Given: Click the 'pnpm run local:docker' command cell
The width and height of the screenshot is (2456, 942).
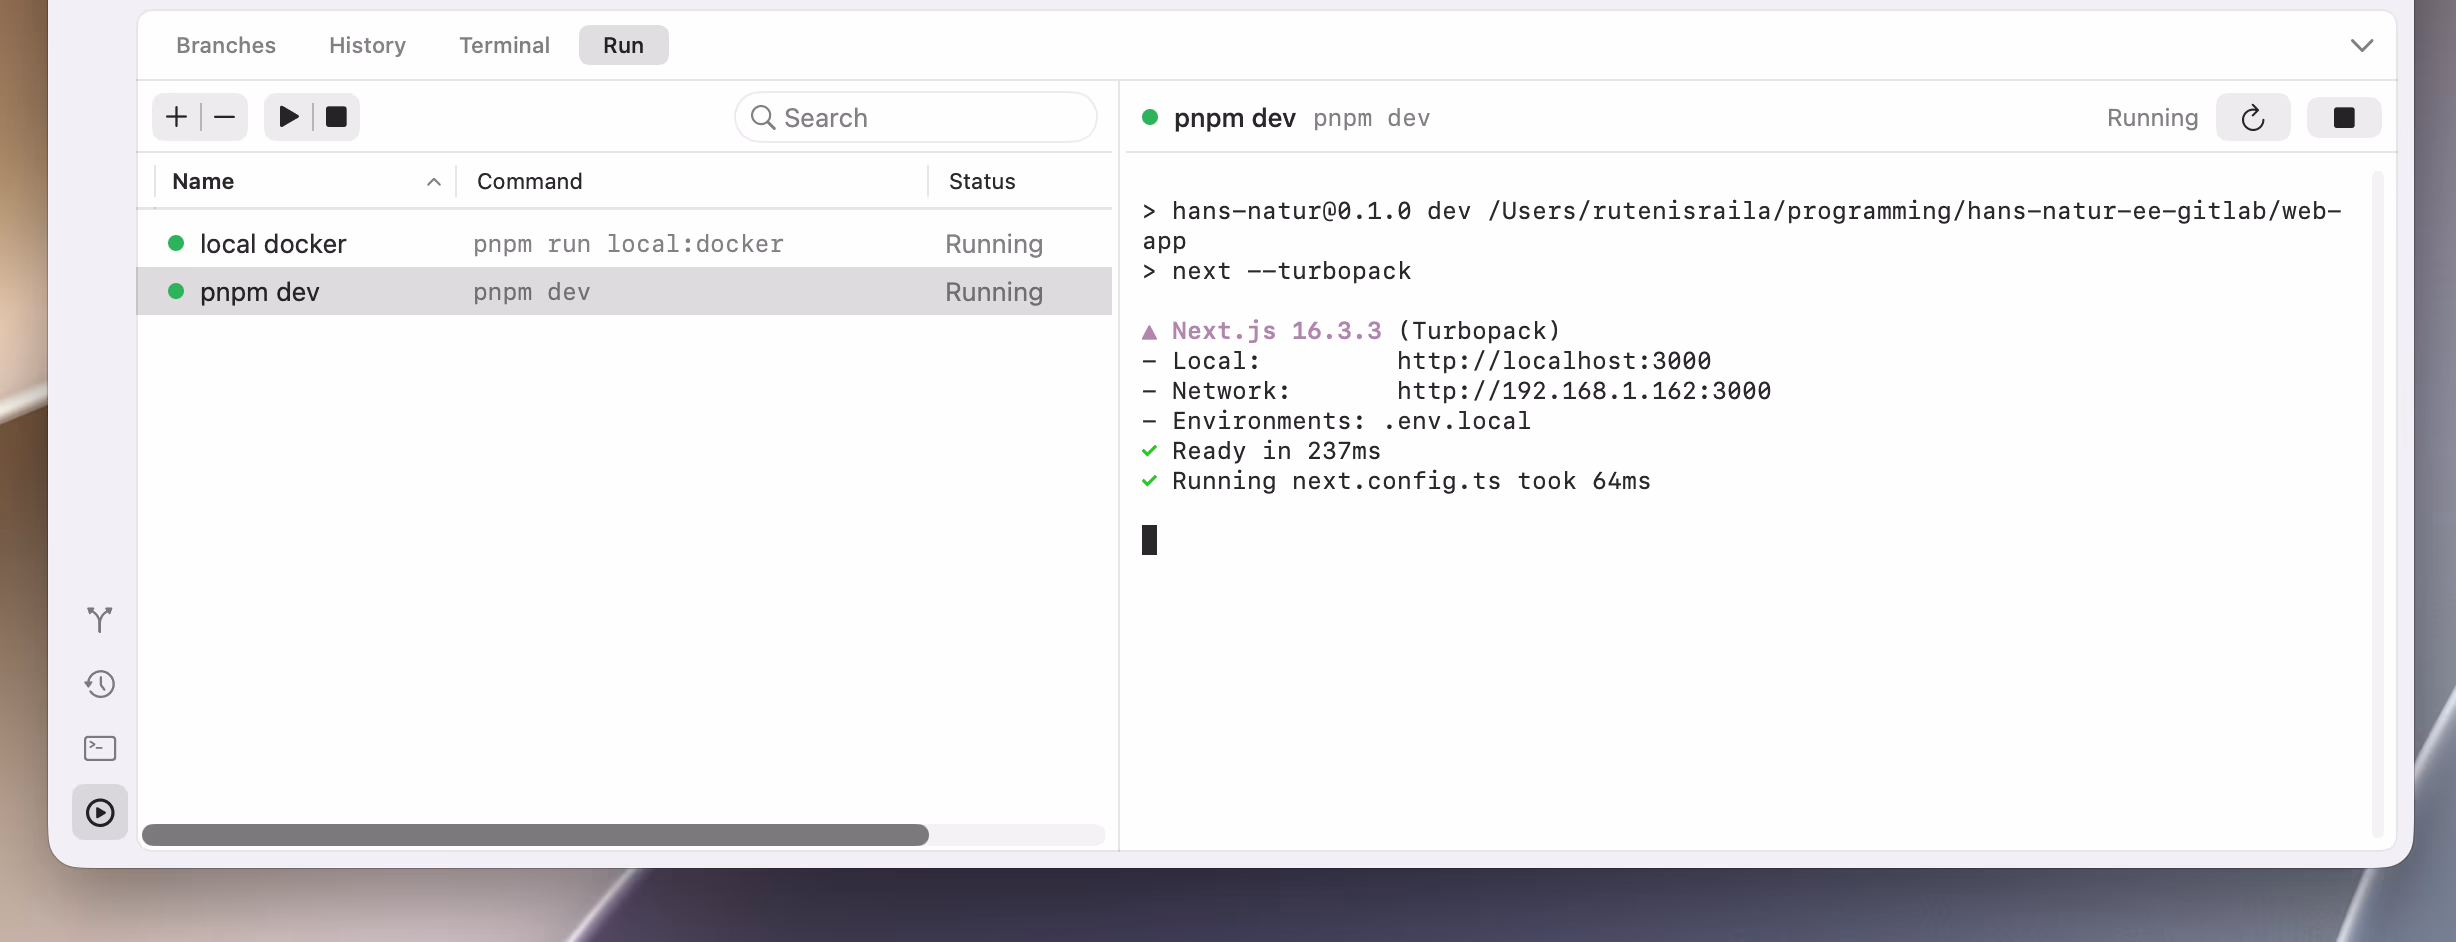Looking at the screenshot, I should click(628, 244).
